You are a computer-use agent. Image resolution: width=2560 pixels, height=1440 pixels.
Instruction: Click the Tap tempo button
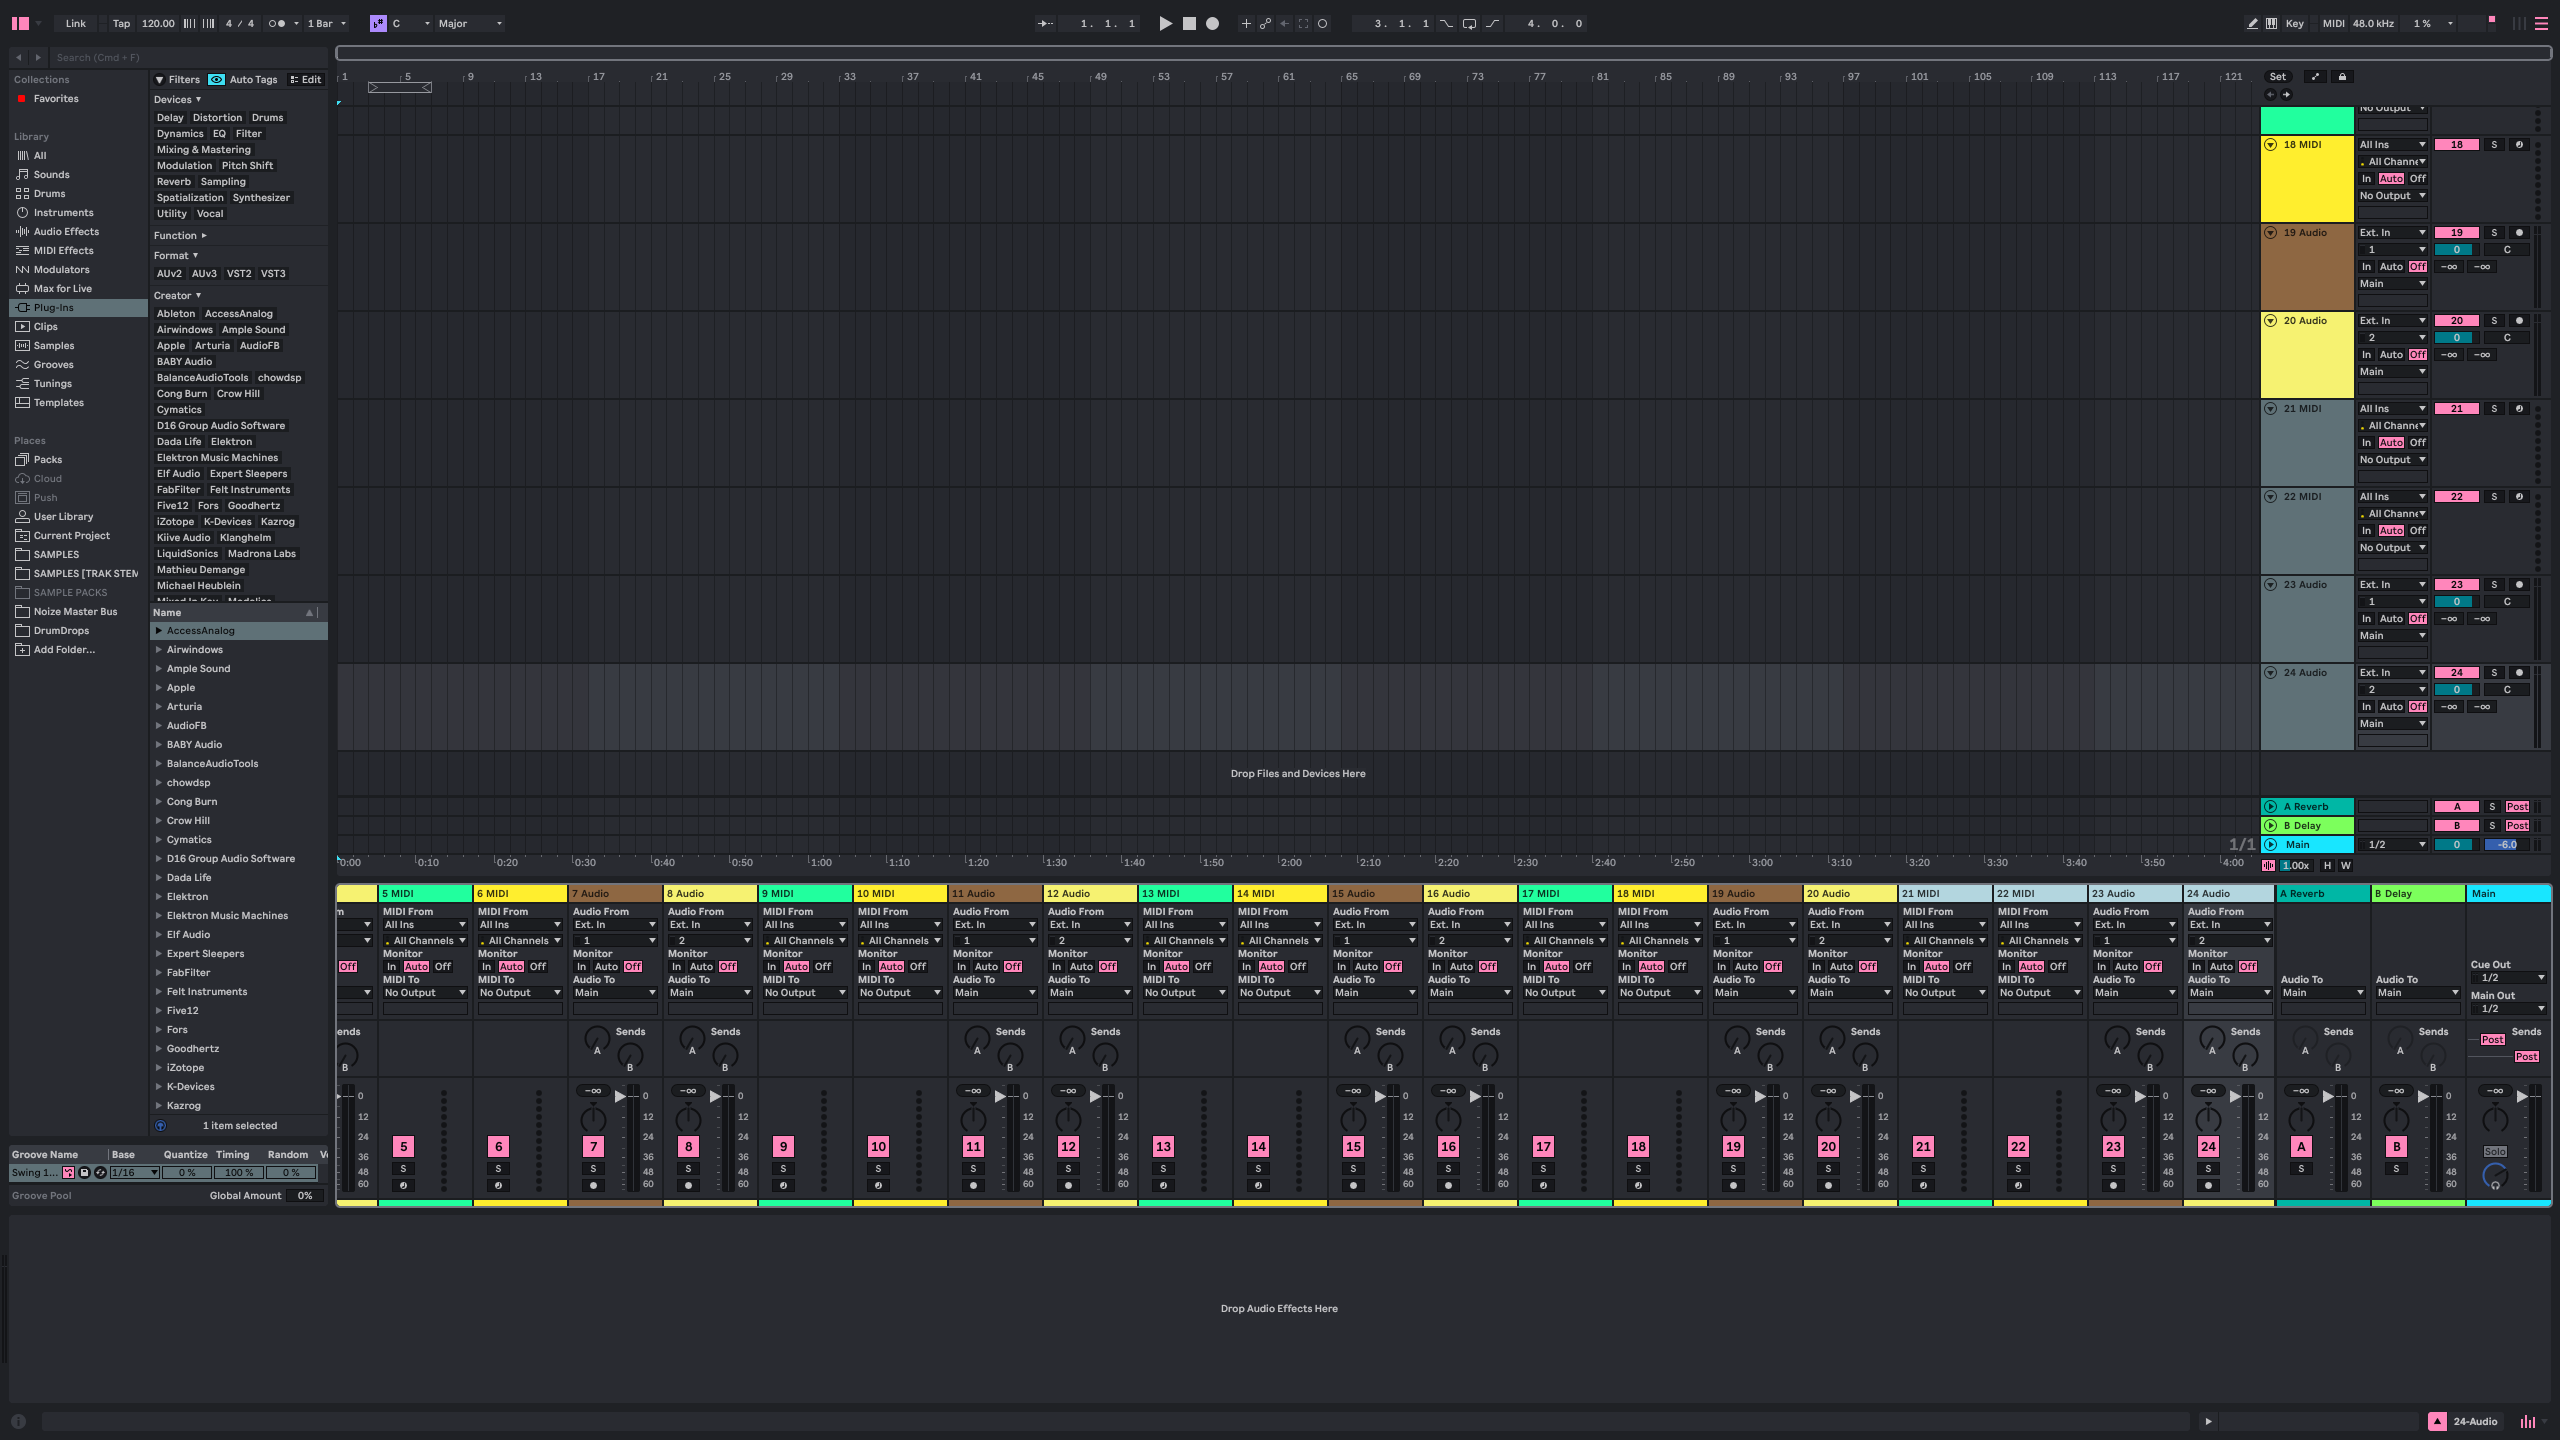(x=121, y=23)
